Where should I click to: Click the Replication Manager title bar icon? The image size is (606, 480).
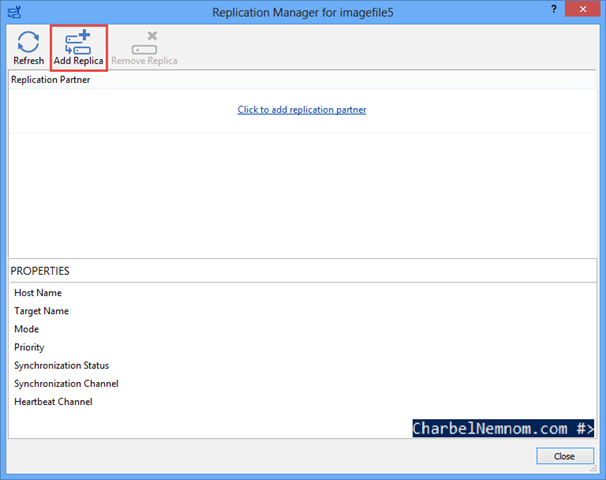(x=15, y=12)
